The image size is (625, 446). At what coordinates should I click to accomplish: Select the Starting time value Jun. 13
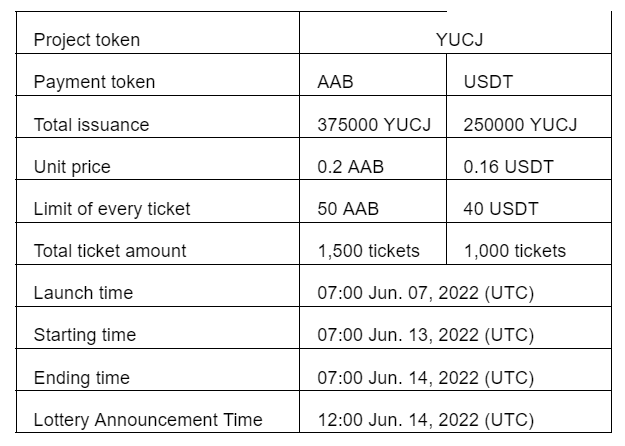[425, 335]
